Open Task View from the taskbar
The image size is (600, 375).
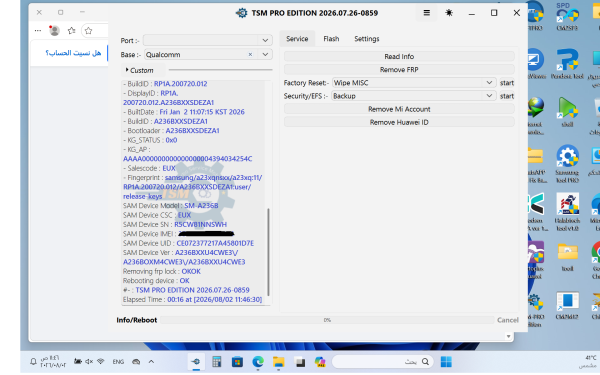point(300,362)
